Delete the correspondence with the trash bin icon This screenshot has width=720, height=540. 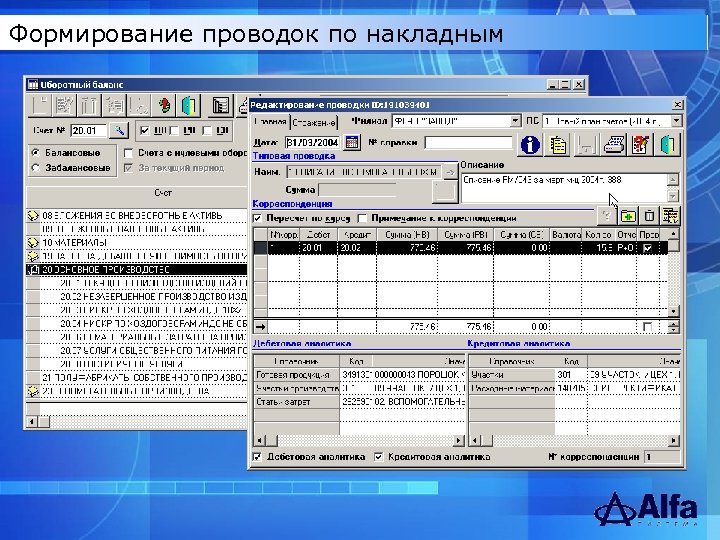click(649, 215)
